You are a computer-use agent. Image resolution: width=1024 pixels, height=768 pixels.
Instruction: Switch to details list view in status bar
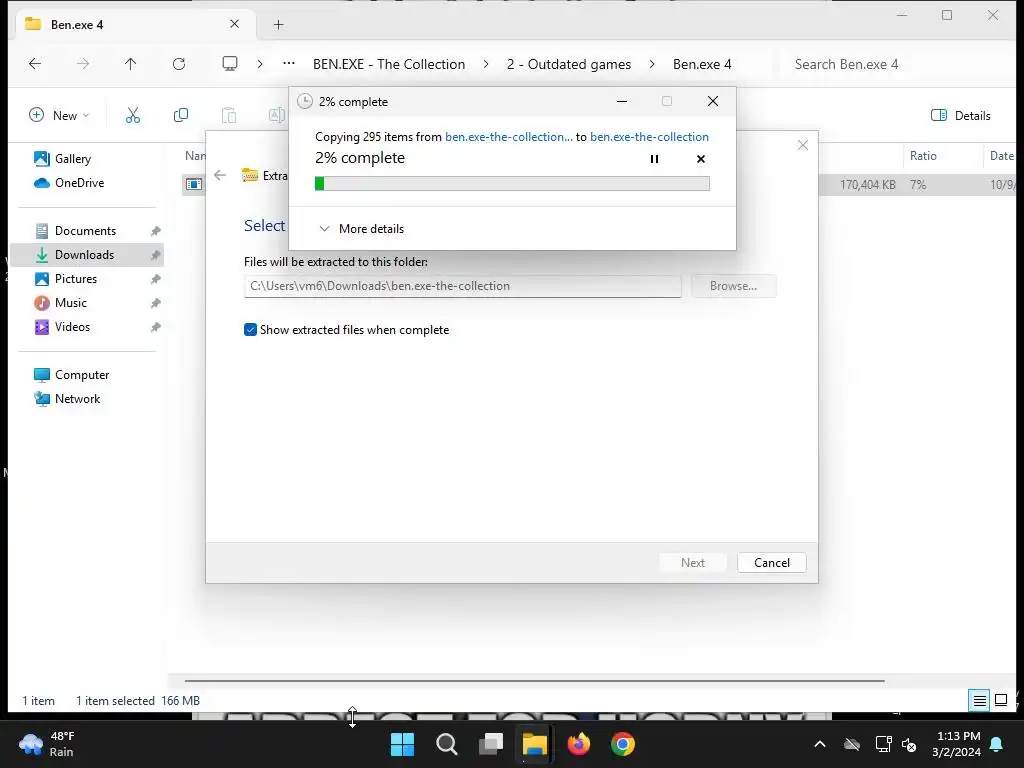980,701
